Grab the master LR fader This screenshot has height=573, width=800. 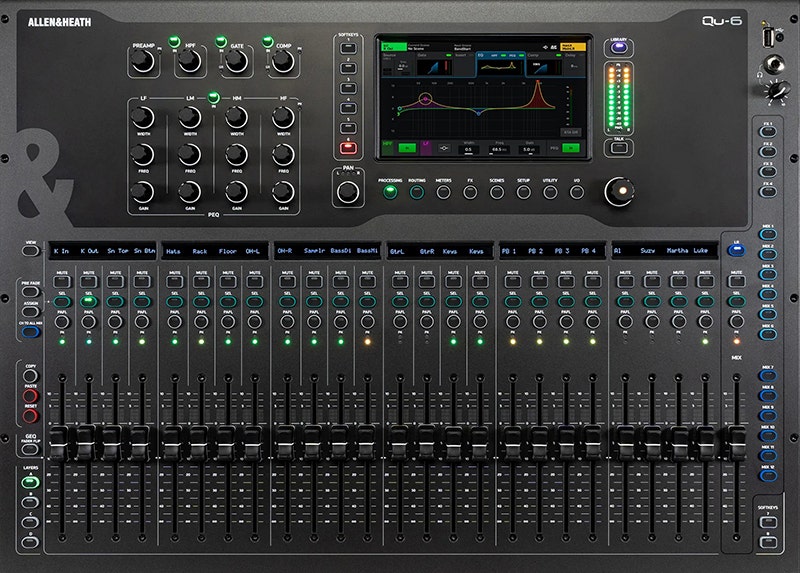click(x=736, y=443)
